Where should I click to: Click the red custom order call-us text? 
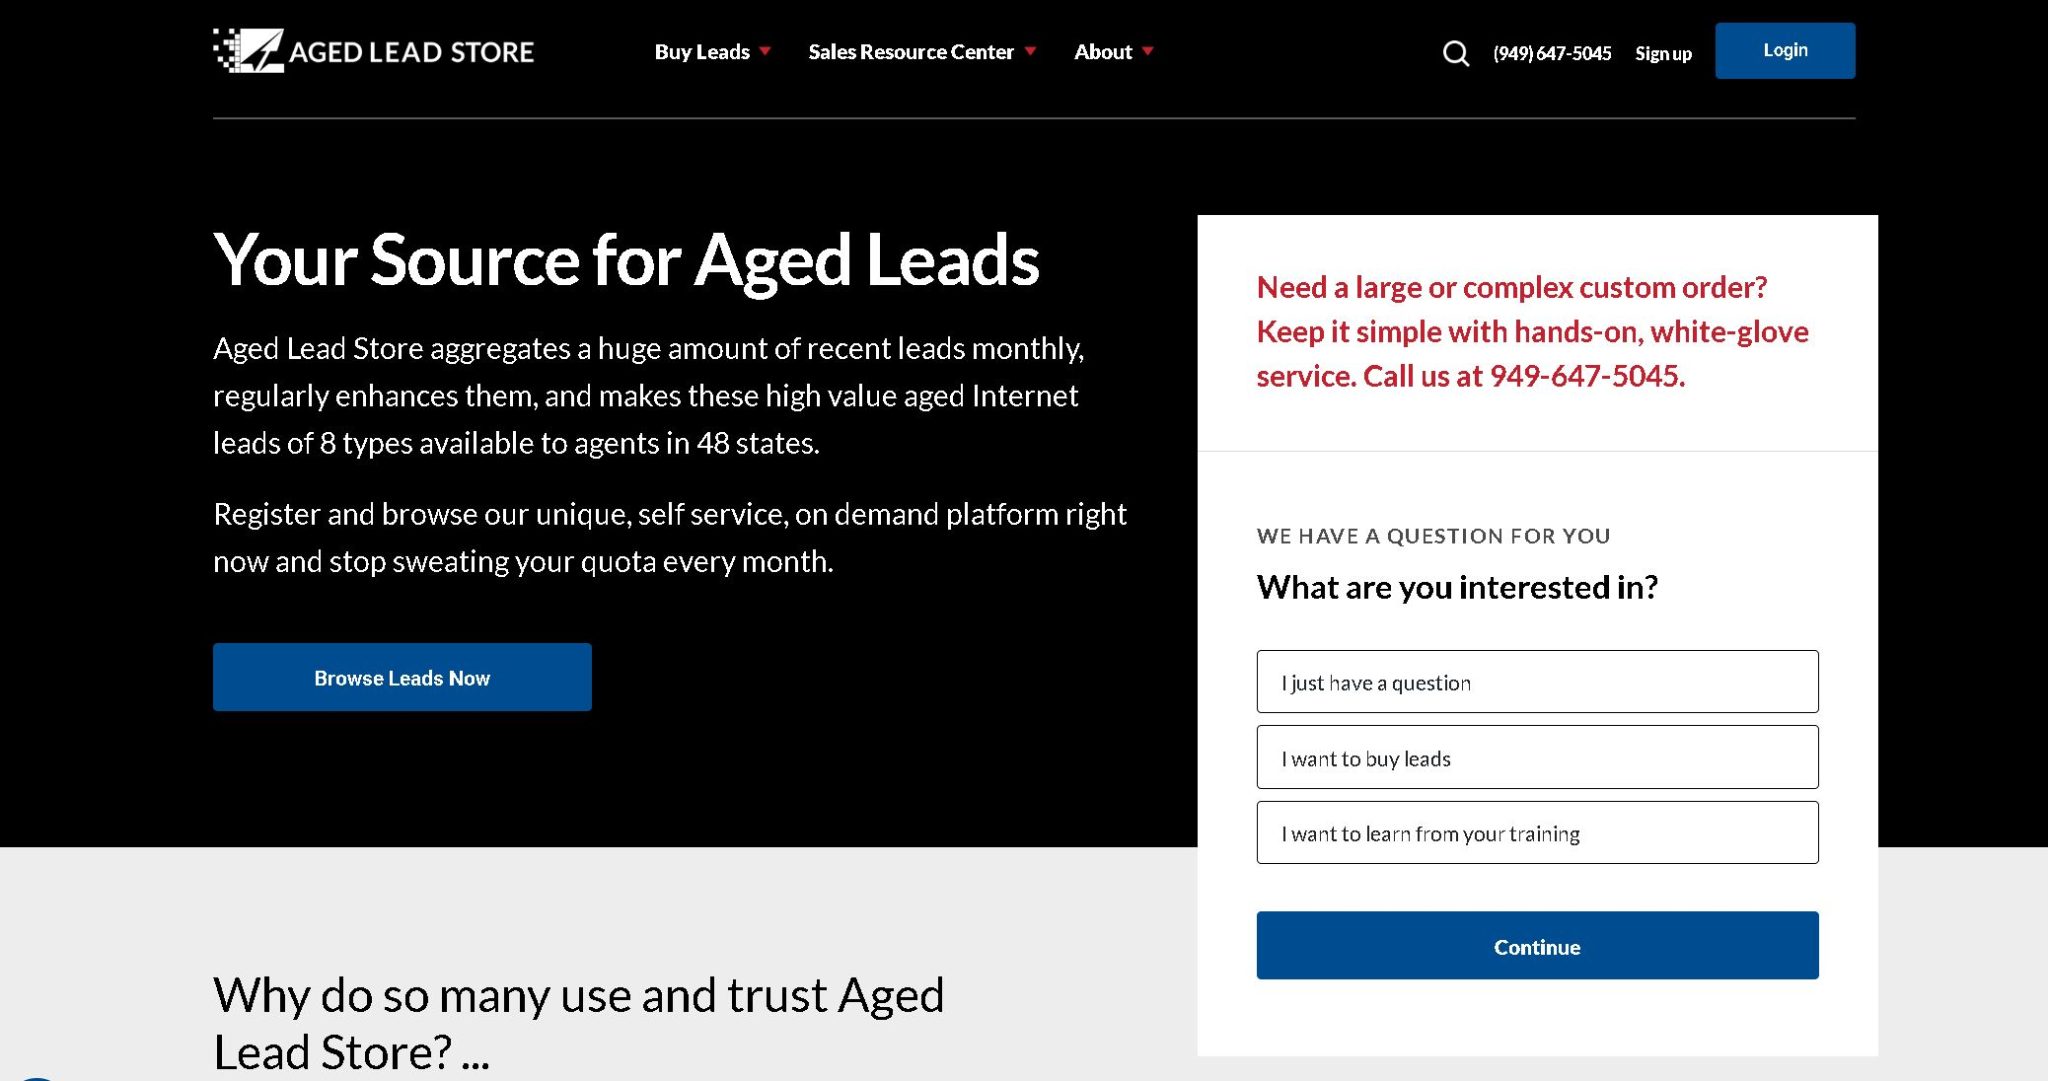point(1531,331)
